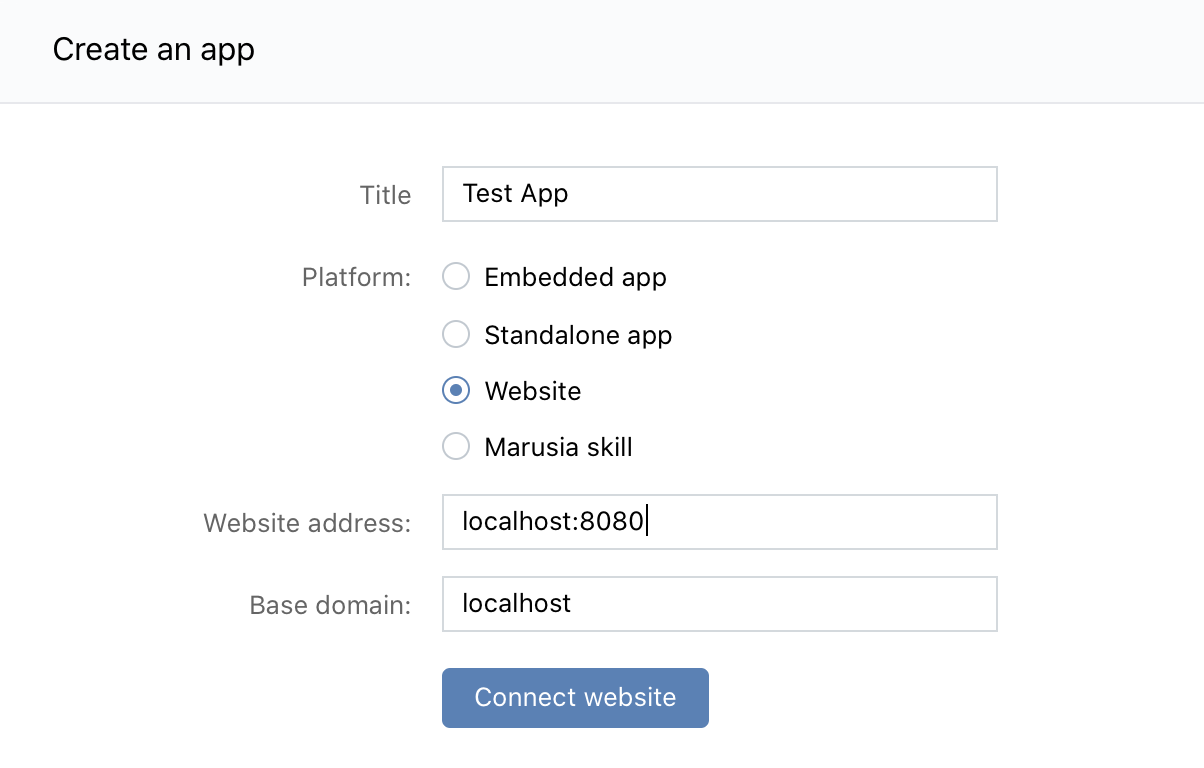This screenshot has width=1204, height=768.
Task: Click the "Marusia skill" option label
Action: [x=558, y=447]
